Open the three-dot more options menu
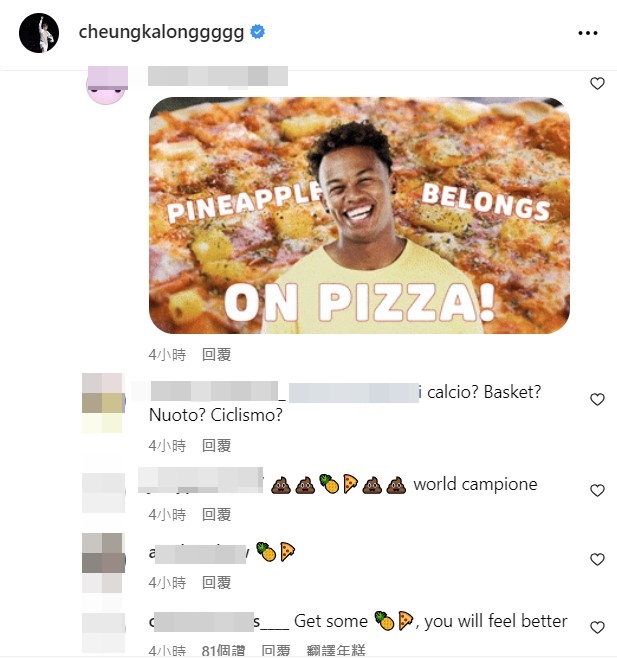 587,33
